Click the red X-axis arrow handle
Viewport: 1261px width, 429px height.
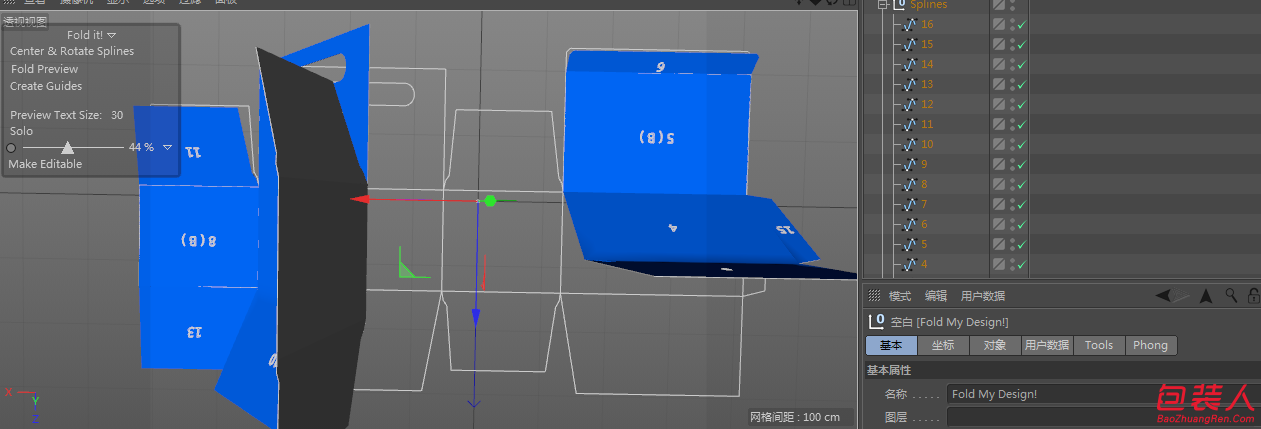(x=358, y=200)
